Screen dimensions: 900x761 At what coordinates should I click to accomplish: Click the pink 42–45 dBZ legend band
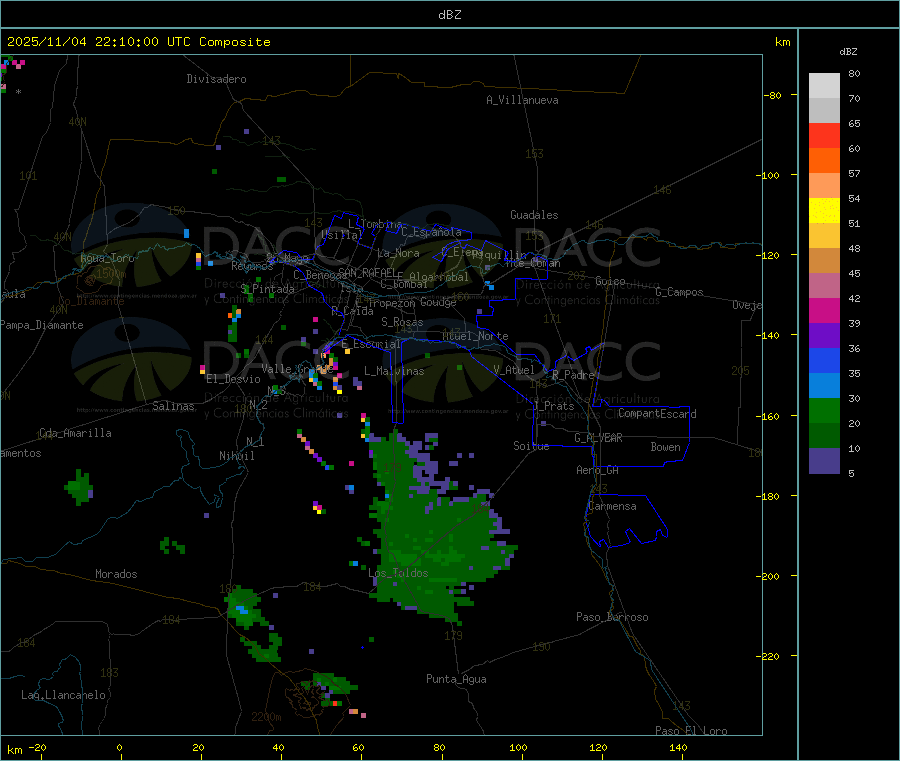click(824, 286)
